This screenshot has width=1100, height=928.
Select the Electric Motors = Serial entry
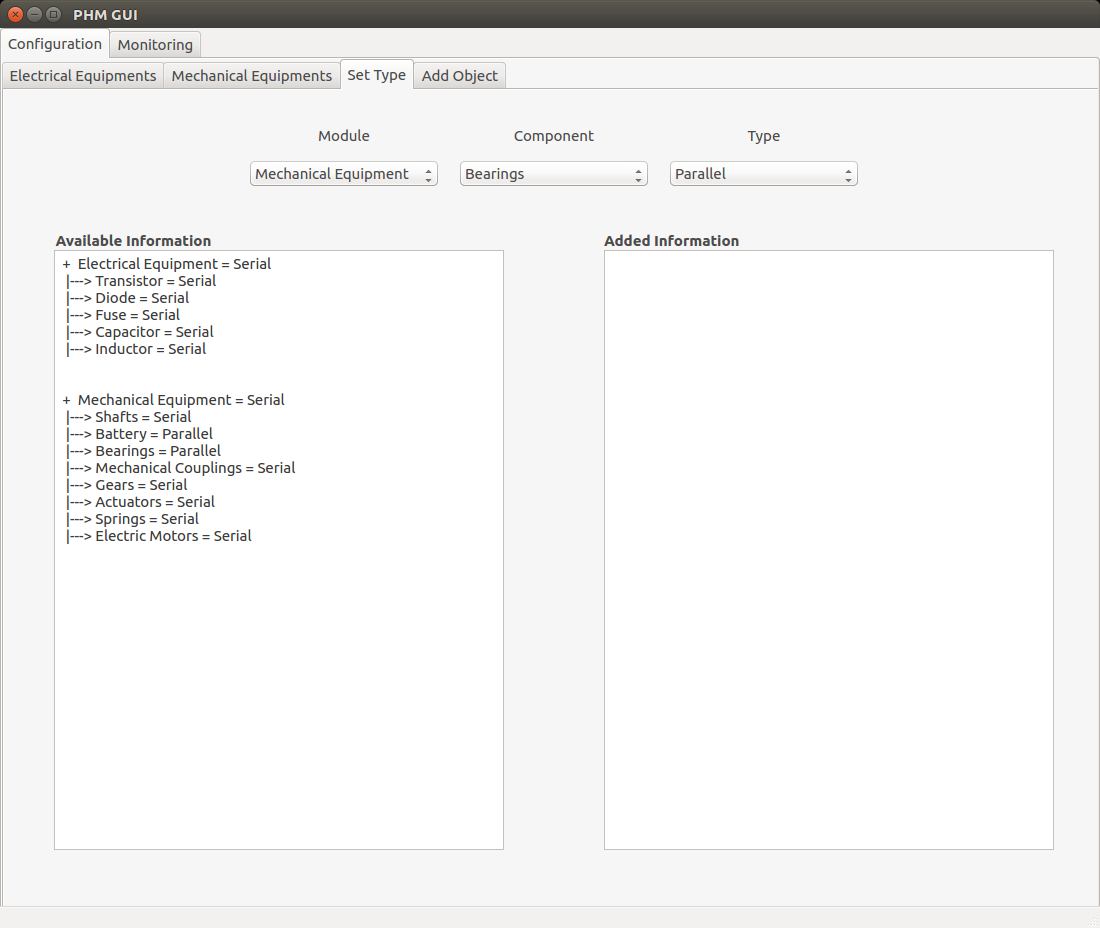pos(173,536)
